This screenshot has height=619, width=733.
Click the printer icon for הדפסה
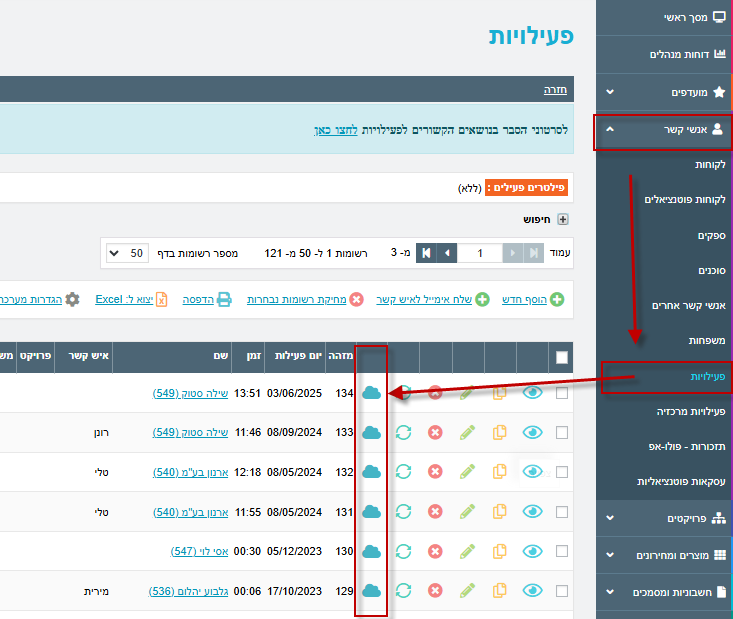(225, 299)
